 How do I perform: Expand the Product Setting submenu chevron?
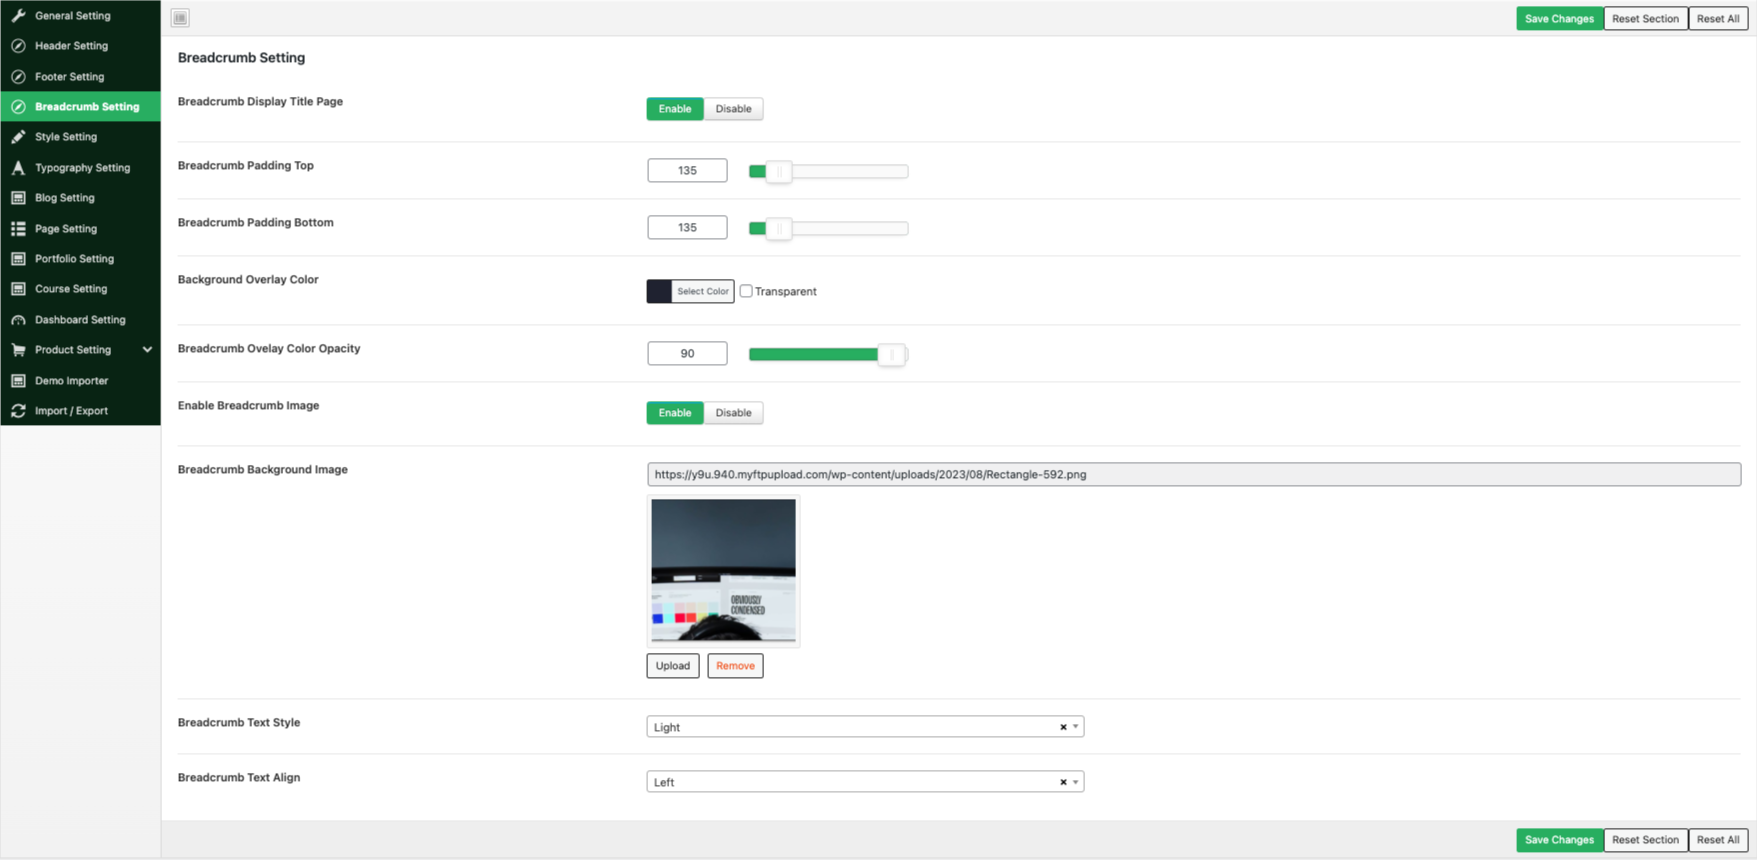(x=147, y=350)
